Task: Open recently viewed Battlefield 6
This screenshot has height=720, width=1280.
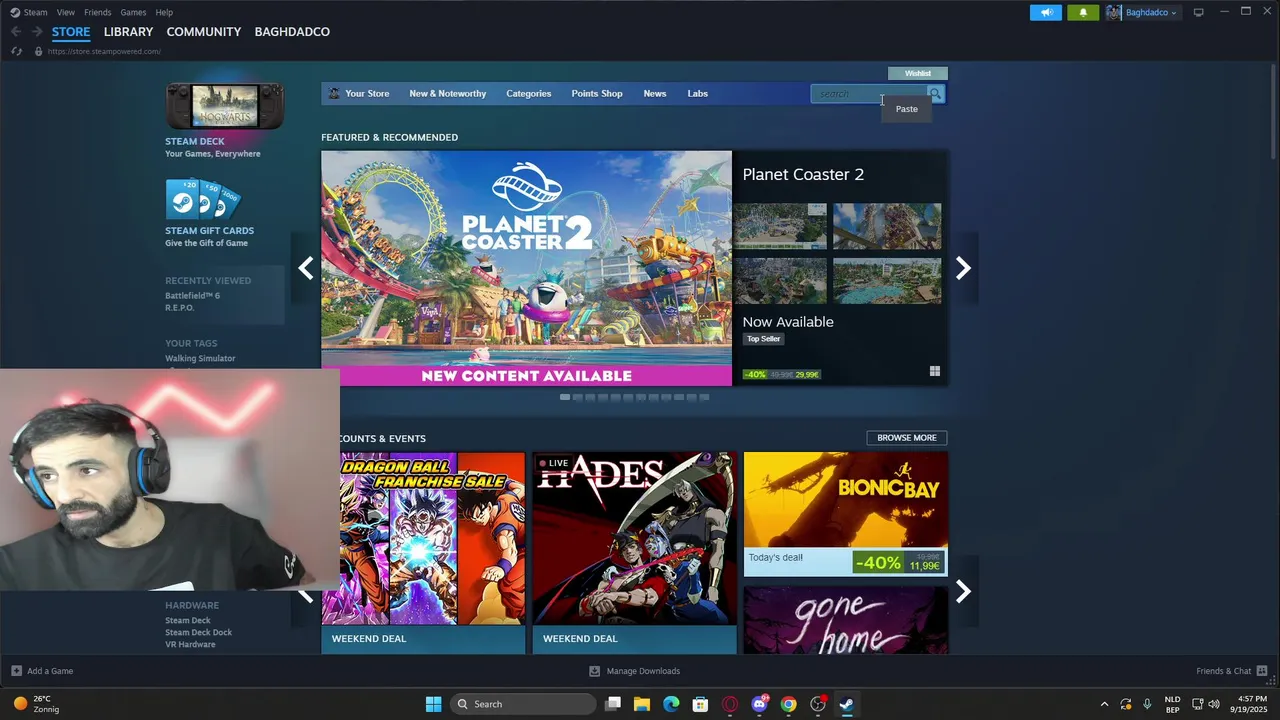Action: [192, 296]
